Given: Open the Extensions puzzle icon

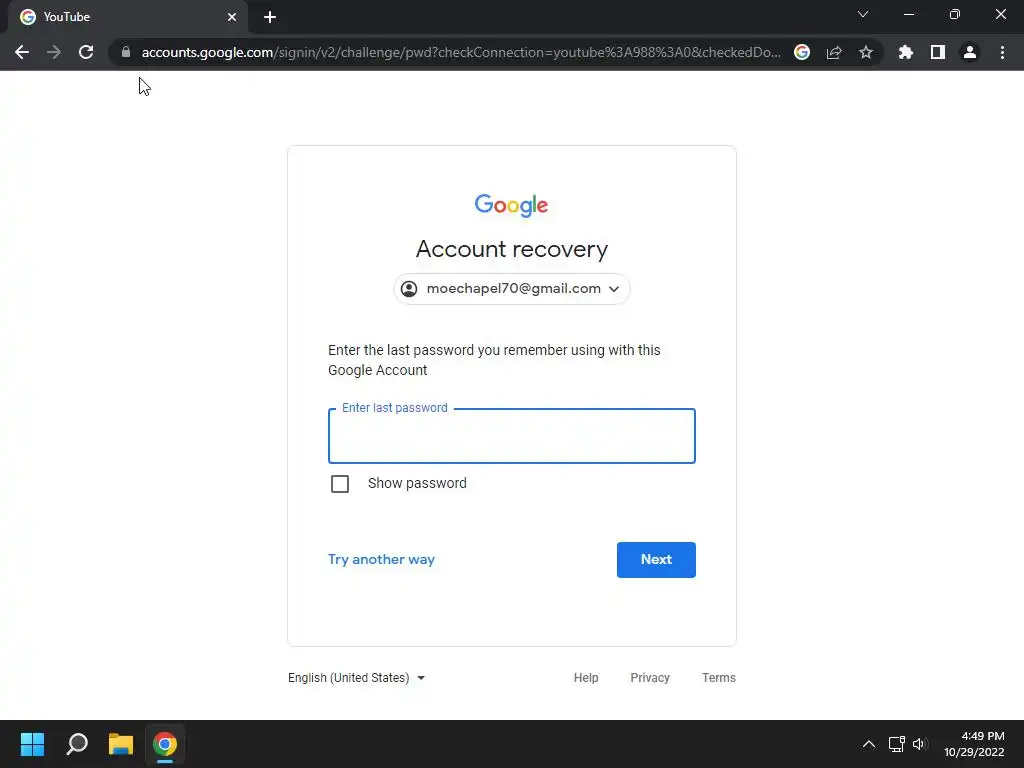Looking at the screenshot, I should tap(906, 52).
